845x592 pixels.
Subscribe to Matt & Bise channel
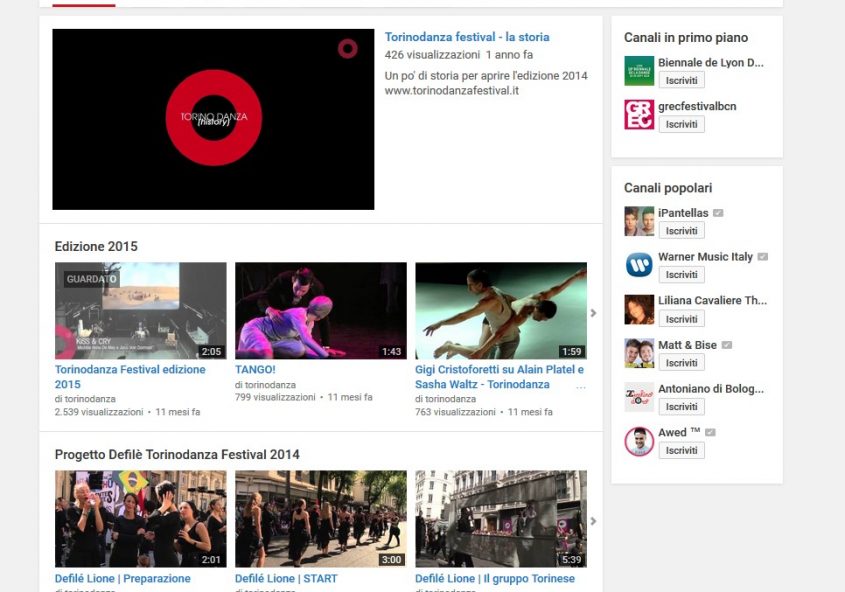click(x=681, y=363)
